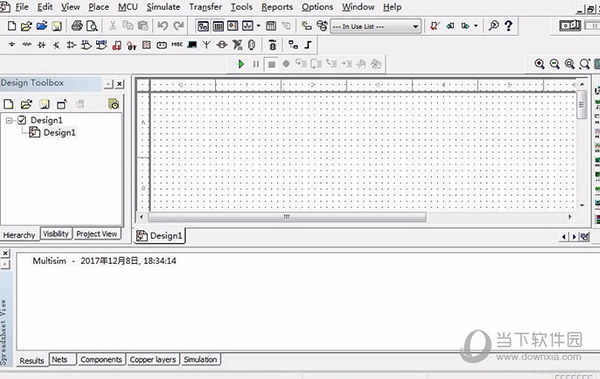The width and height of the screenshot is (600, 379).
Task: Collapse the Design1 root tree node
Action: coord(9,121)
